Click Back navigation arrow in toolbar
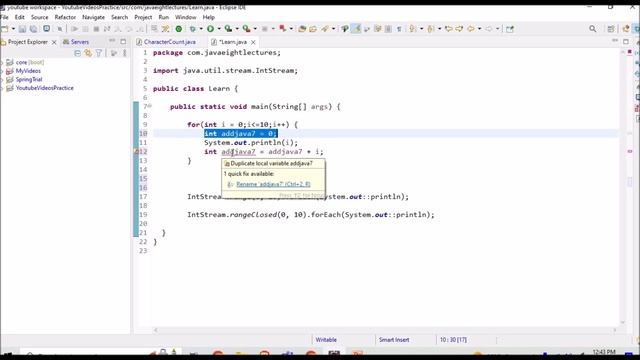This screenshot has height=360, width=640. (x=471, y=29)
